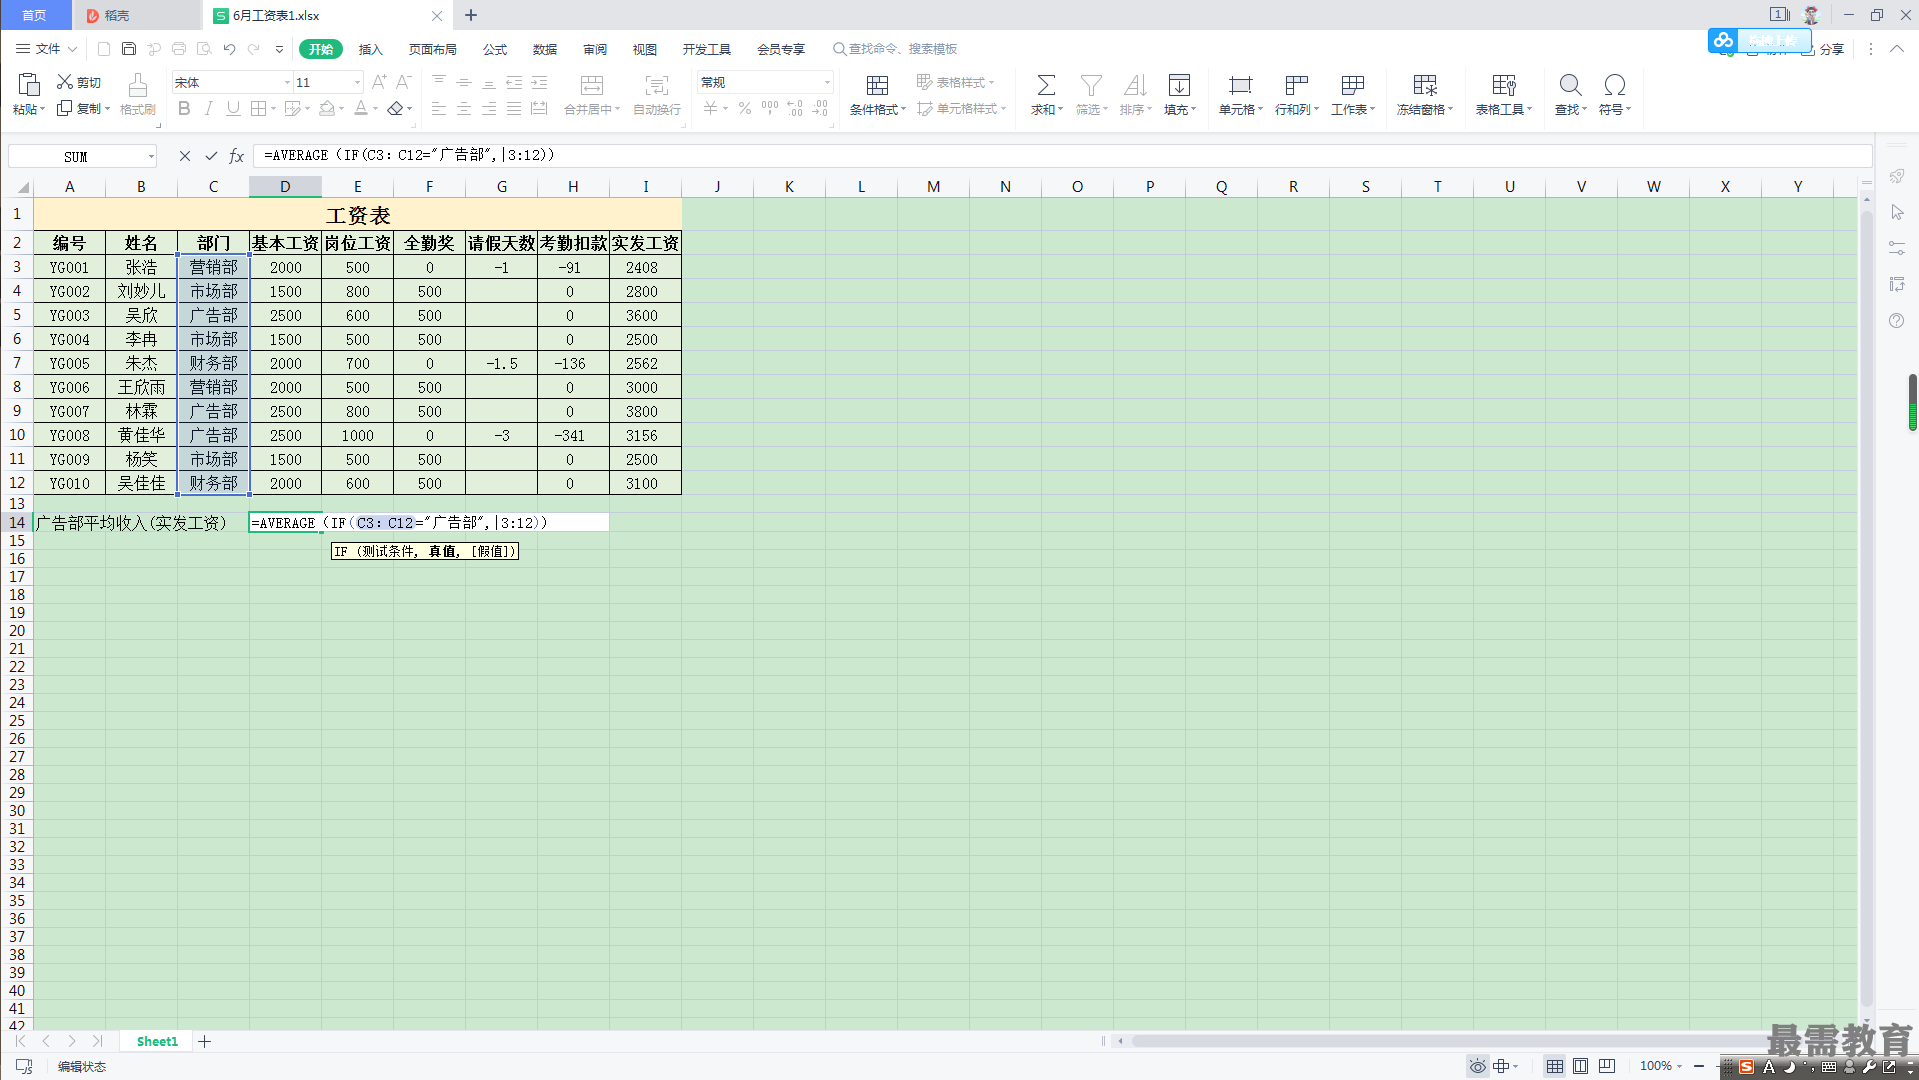Switch to Page Break Preview in status bar

[x=1606, y=1066]
